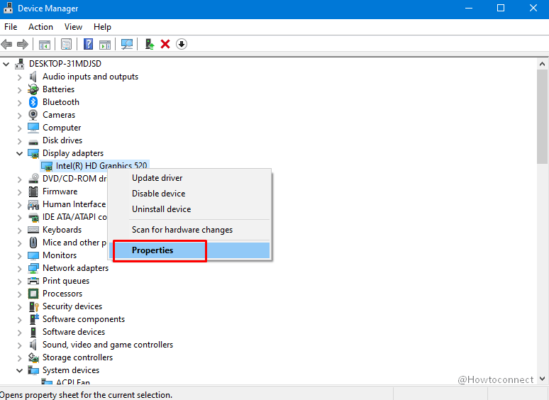
Task: Click the Cameras webcam icon
Action: tap(33, 115)
